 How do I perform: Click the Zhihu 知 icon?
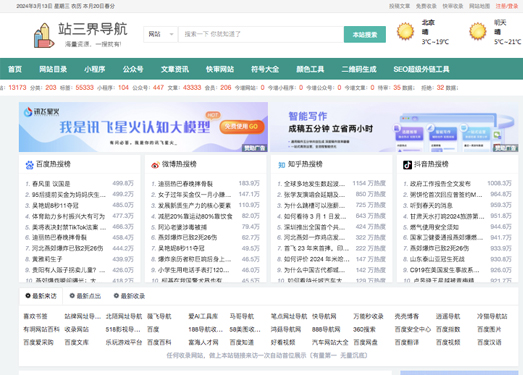pos(282,165)
